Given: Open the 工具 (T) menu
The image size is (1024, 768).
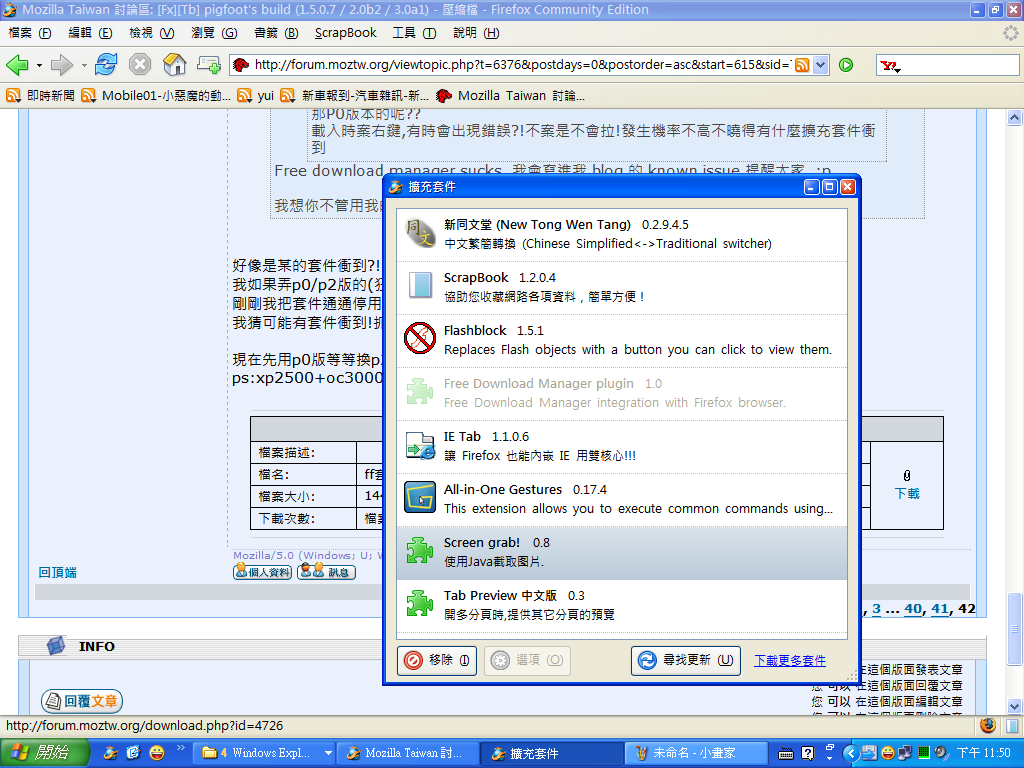Looking at the screenshot, I should tap(414, 33).
